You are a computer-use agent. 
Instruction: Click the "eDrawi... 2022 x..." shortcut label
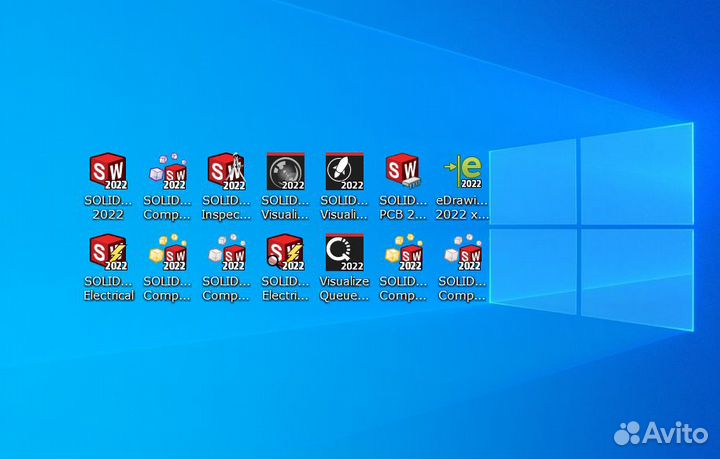tap(462, 207)
